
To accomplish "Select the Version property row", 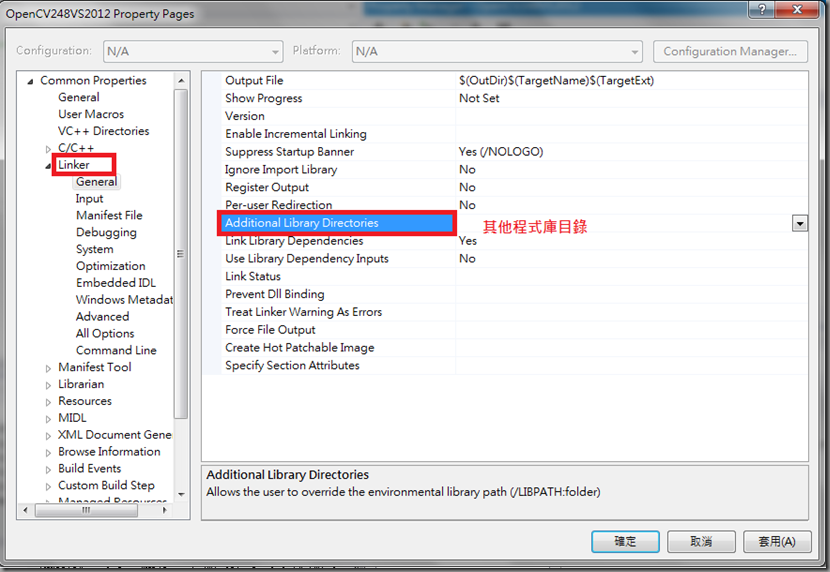I will point(515,116).
